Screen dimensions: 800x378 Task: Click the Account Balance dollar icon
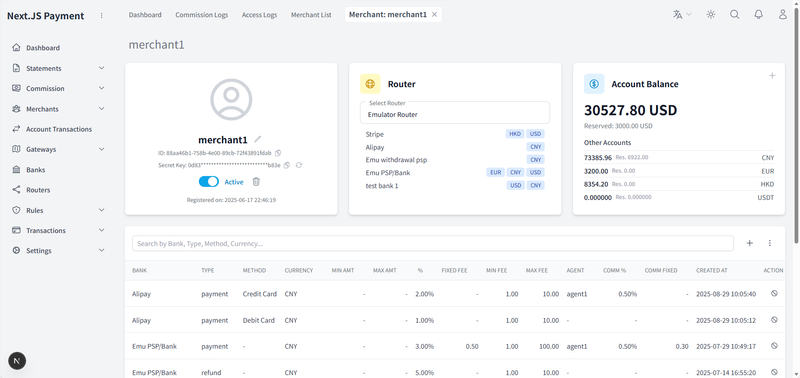[594, 84]
